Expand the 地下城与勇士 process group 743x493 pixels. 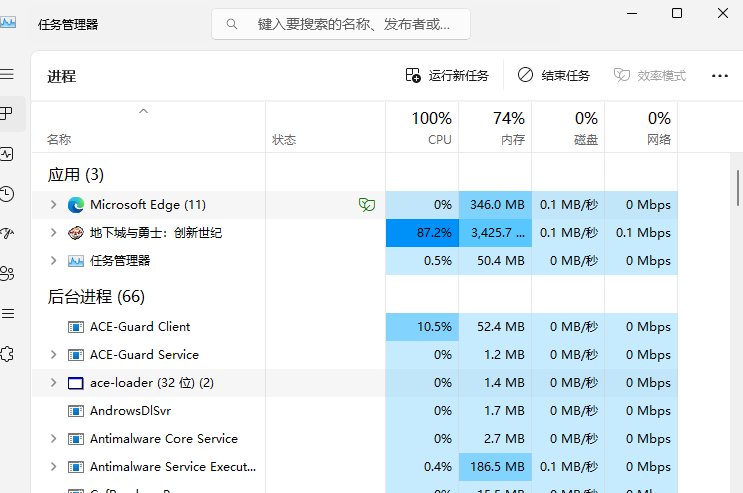(x=53, y=233)
